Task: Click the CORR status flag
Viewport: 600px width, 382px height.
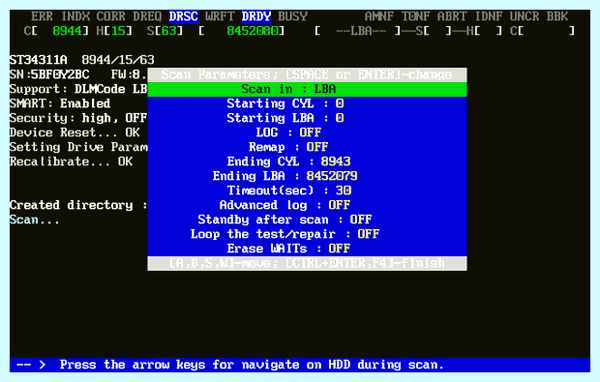Action: pyautogui.click(x=111, y=17)
